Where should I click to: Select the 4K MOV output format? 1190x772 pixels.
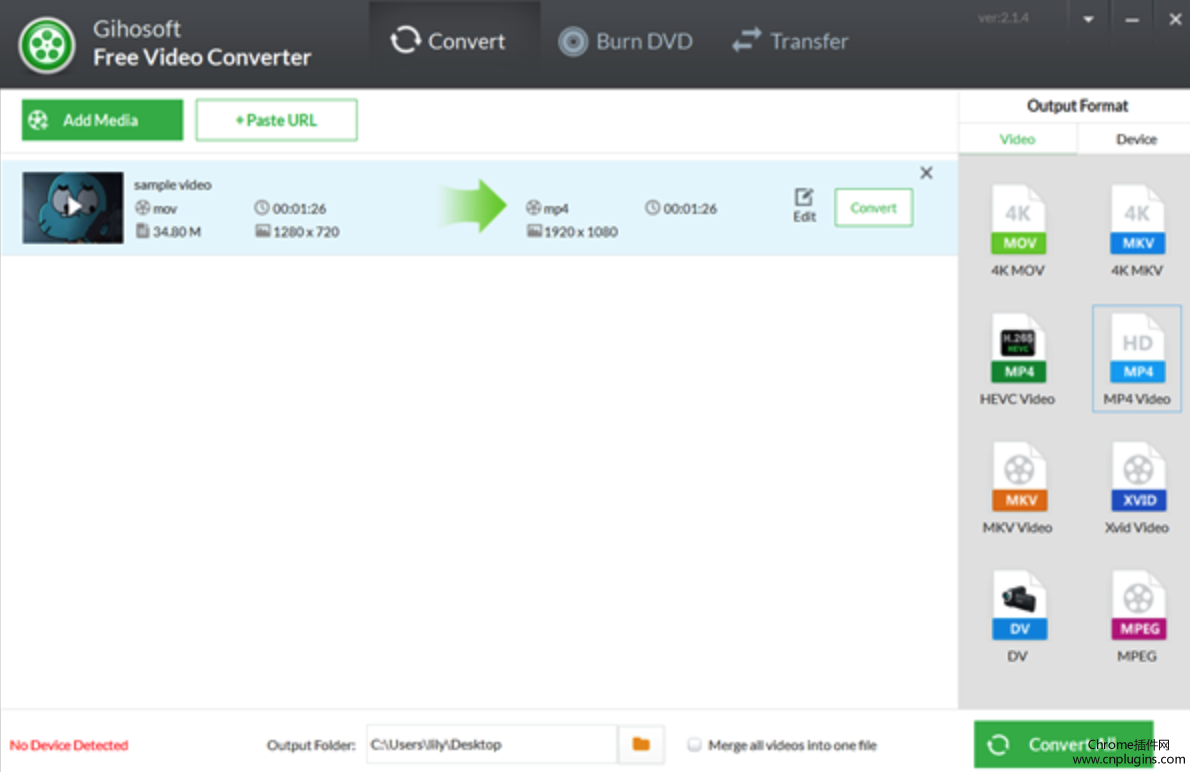pos(1018,230)
